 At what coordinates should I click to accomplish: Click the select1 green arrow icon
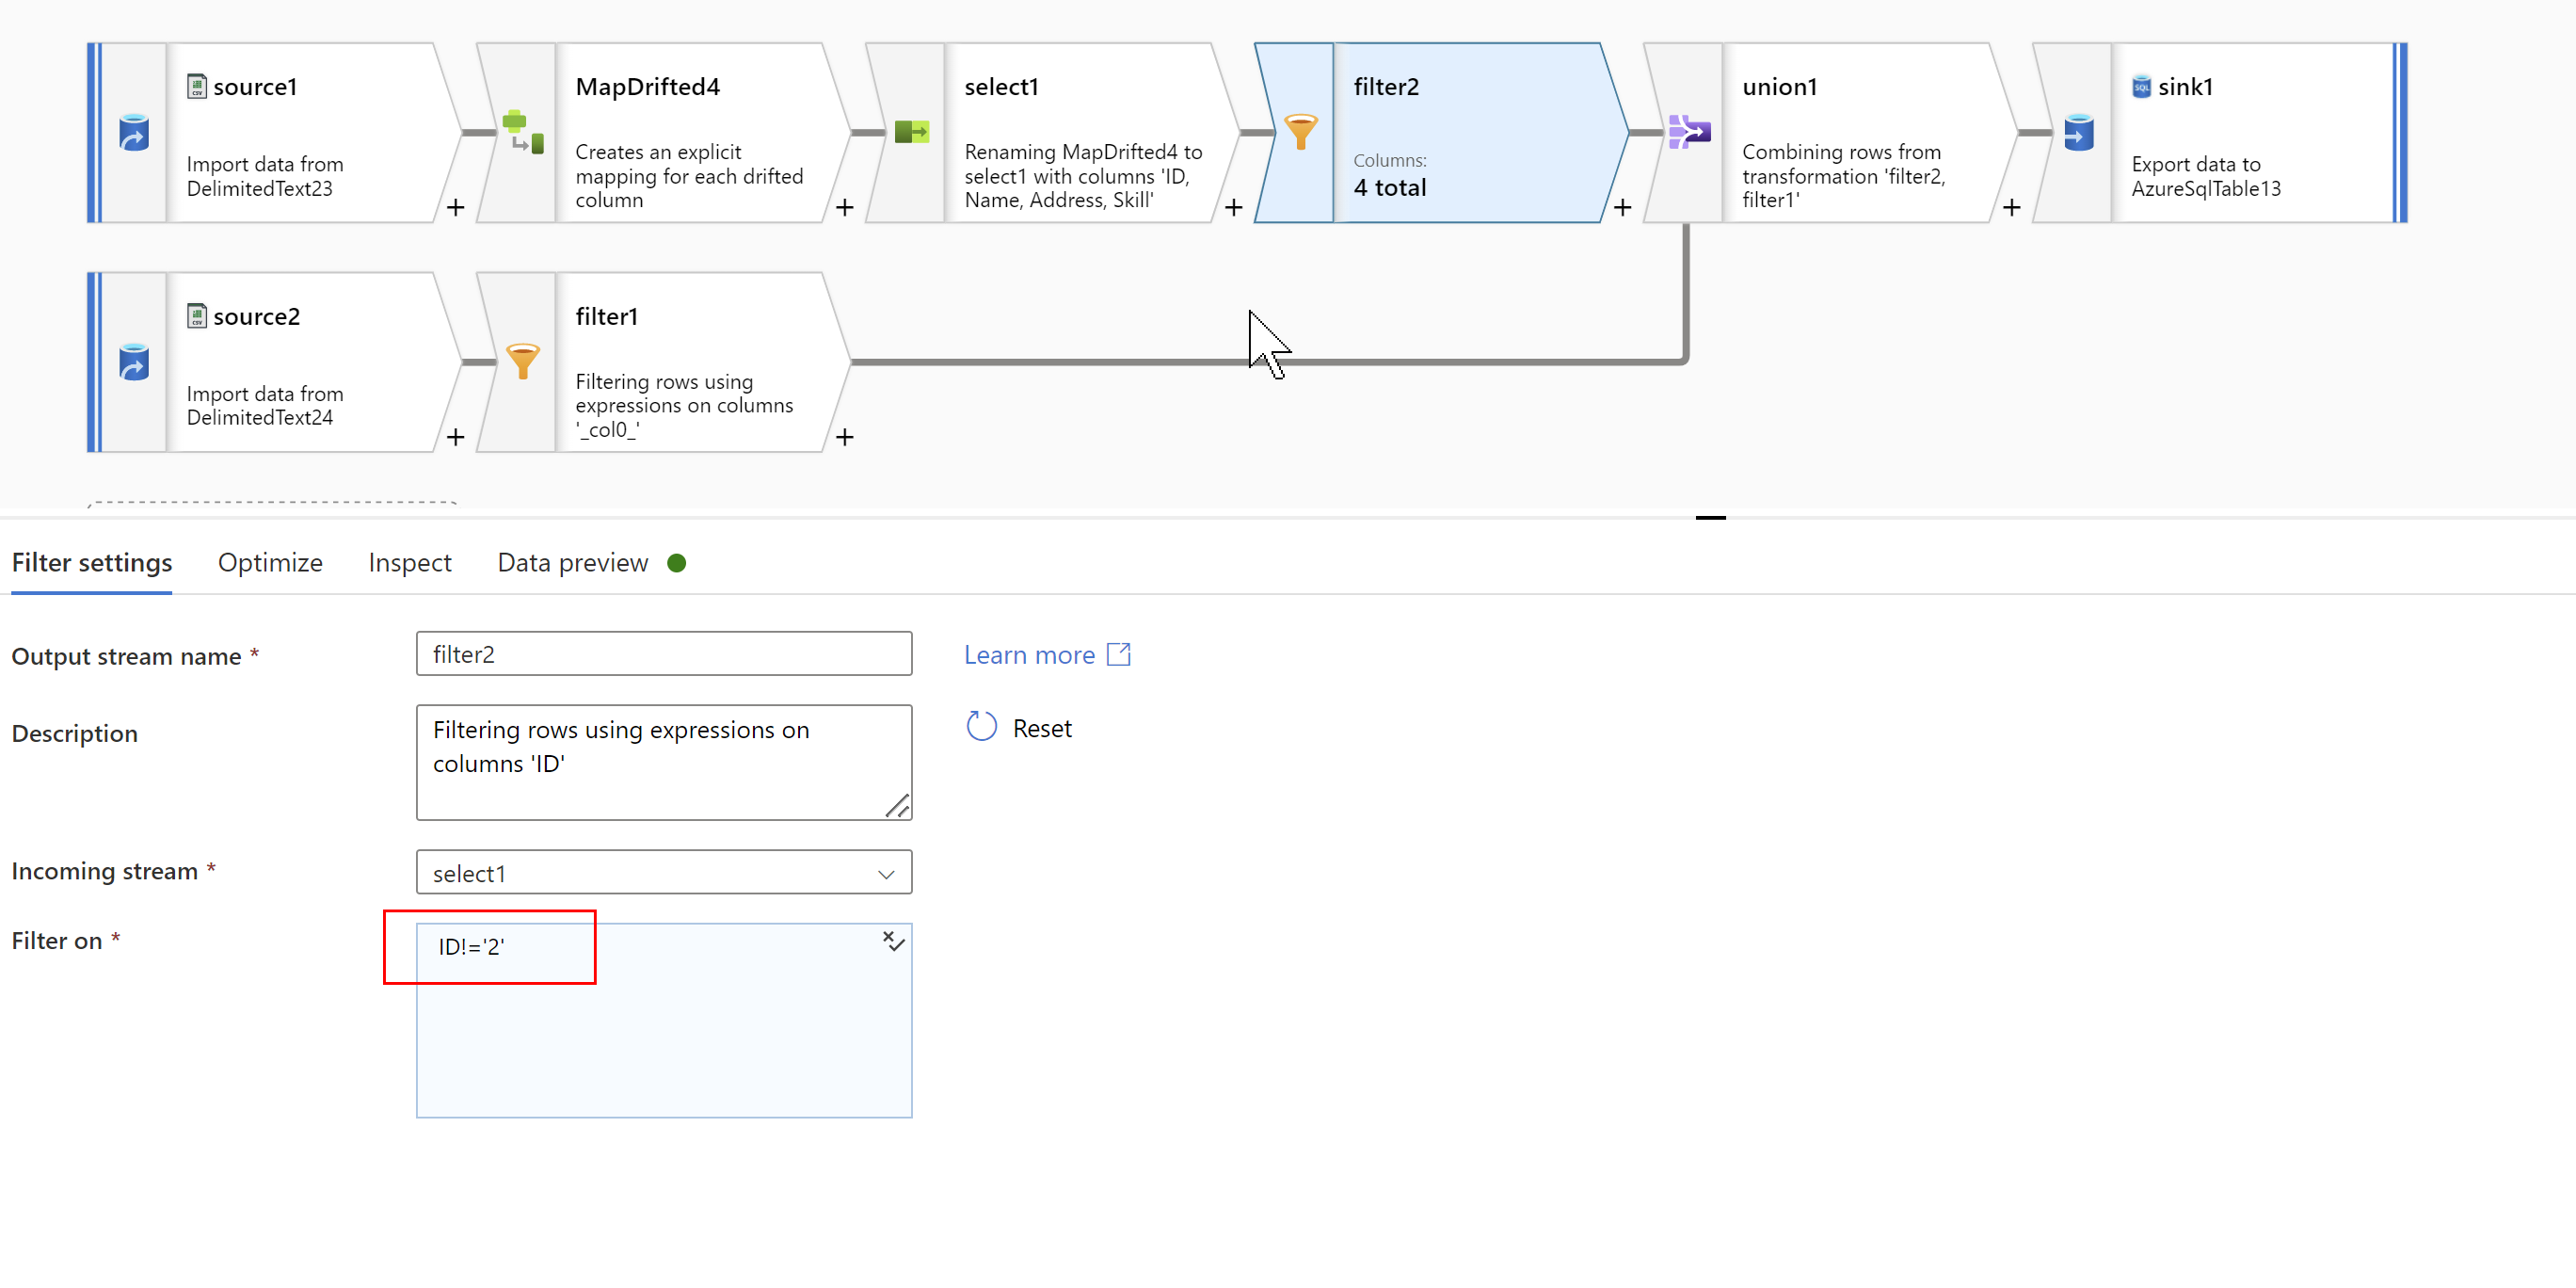[911, 132]
